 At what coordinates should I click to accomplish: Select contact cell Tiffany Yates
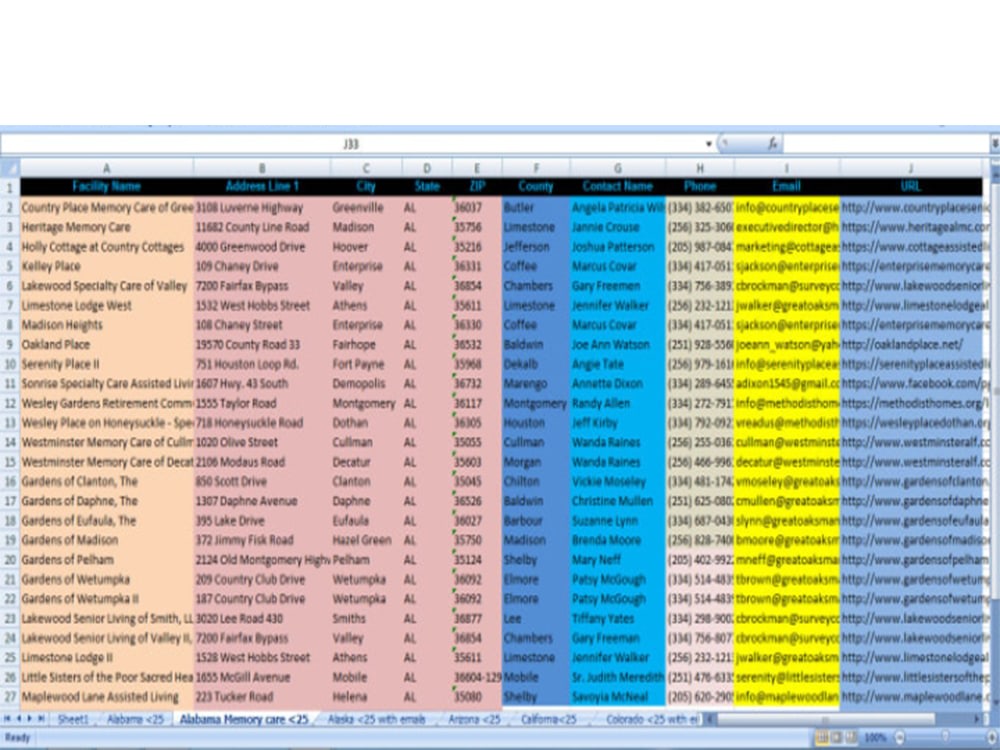click(x=617, y=619)
